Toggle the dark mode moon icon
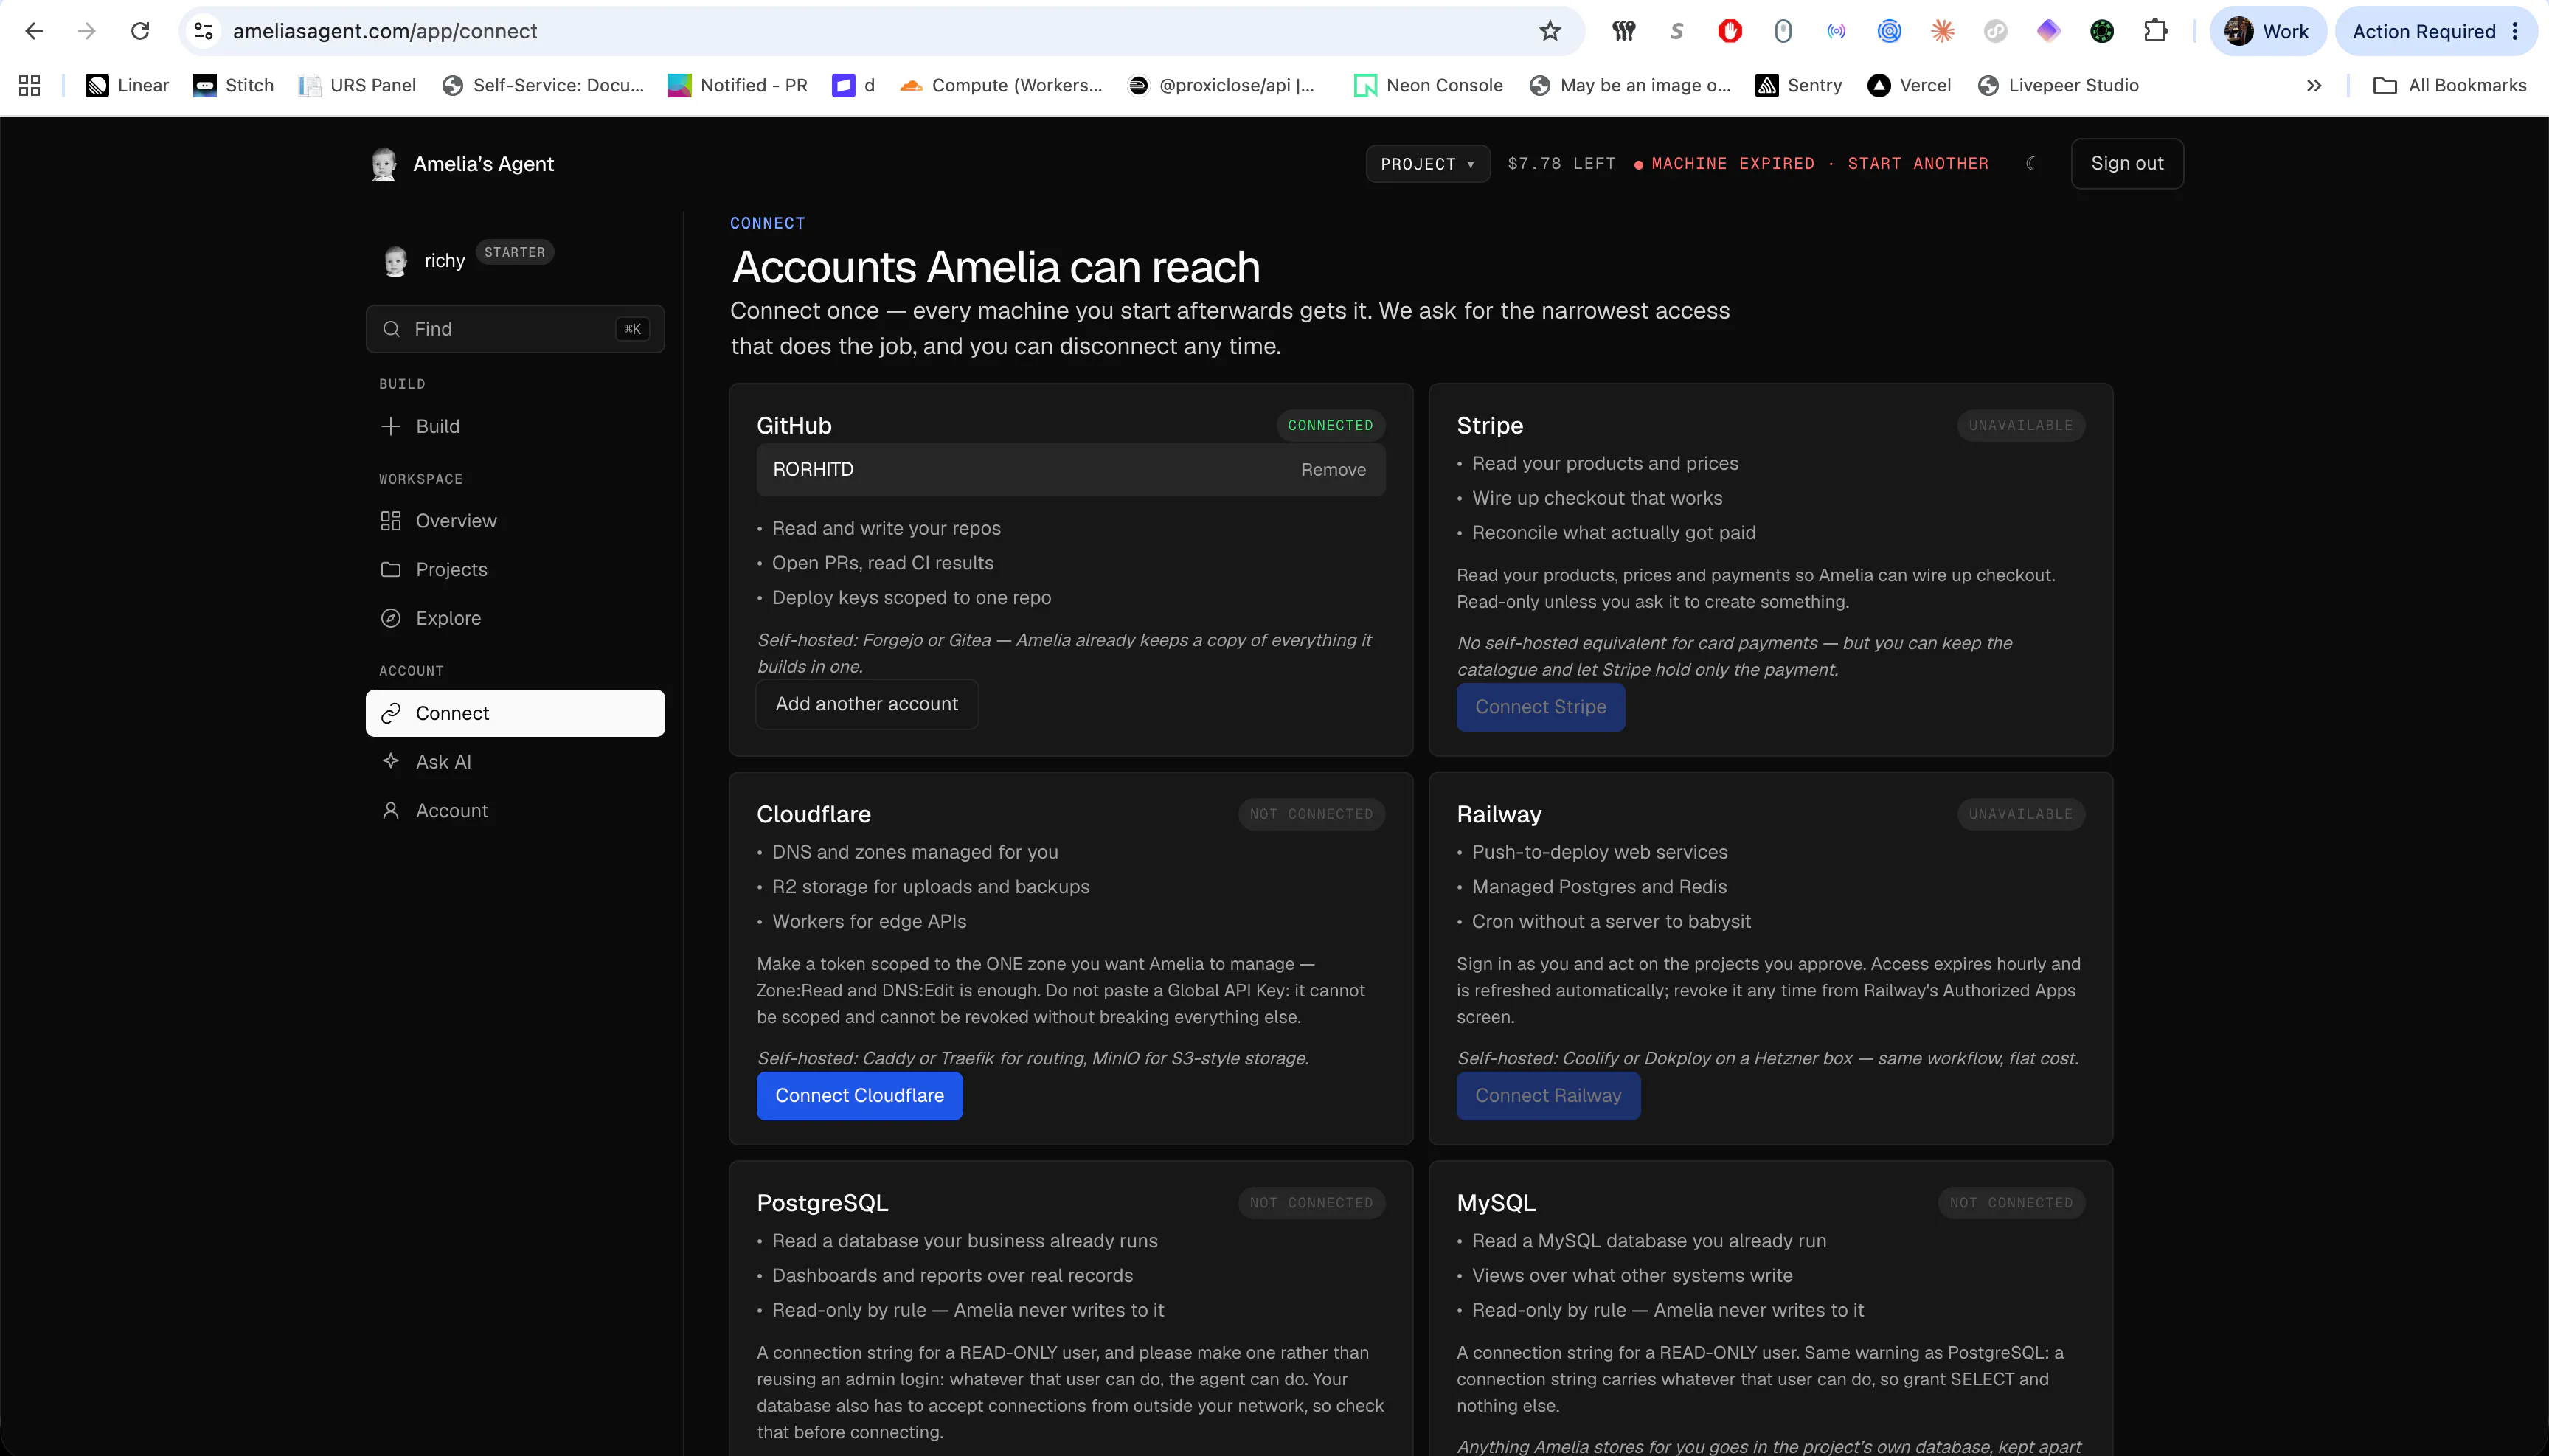2549x1456 pixels. (2031, 163)
